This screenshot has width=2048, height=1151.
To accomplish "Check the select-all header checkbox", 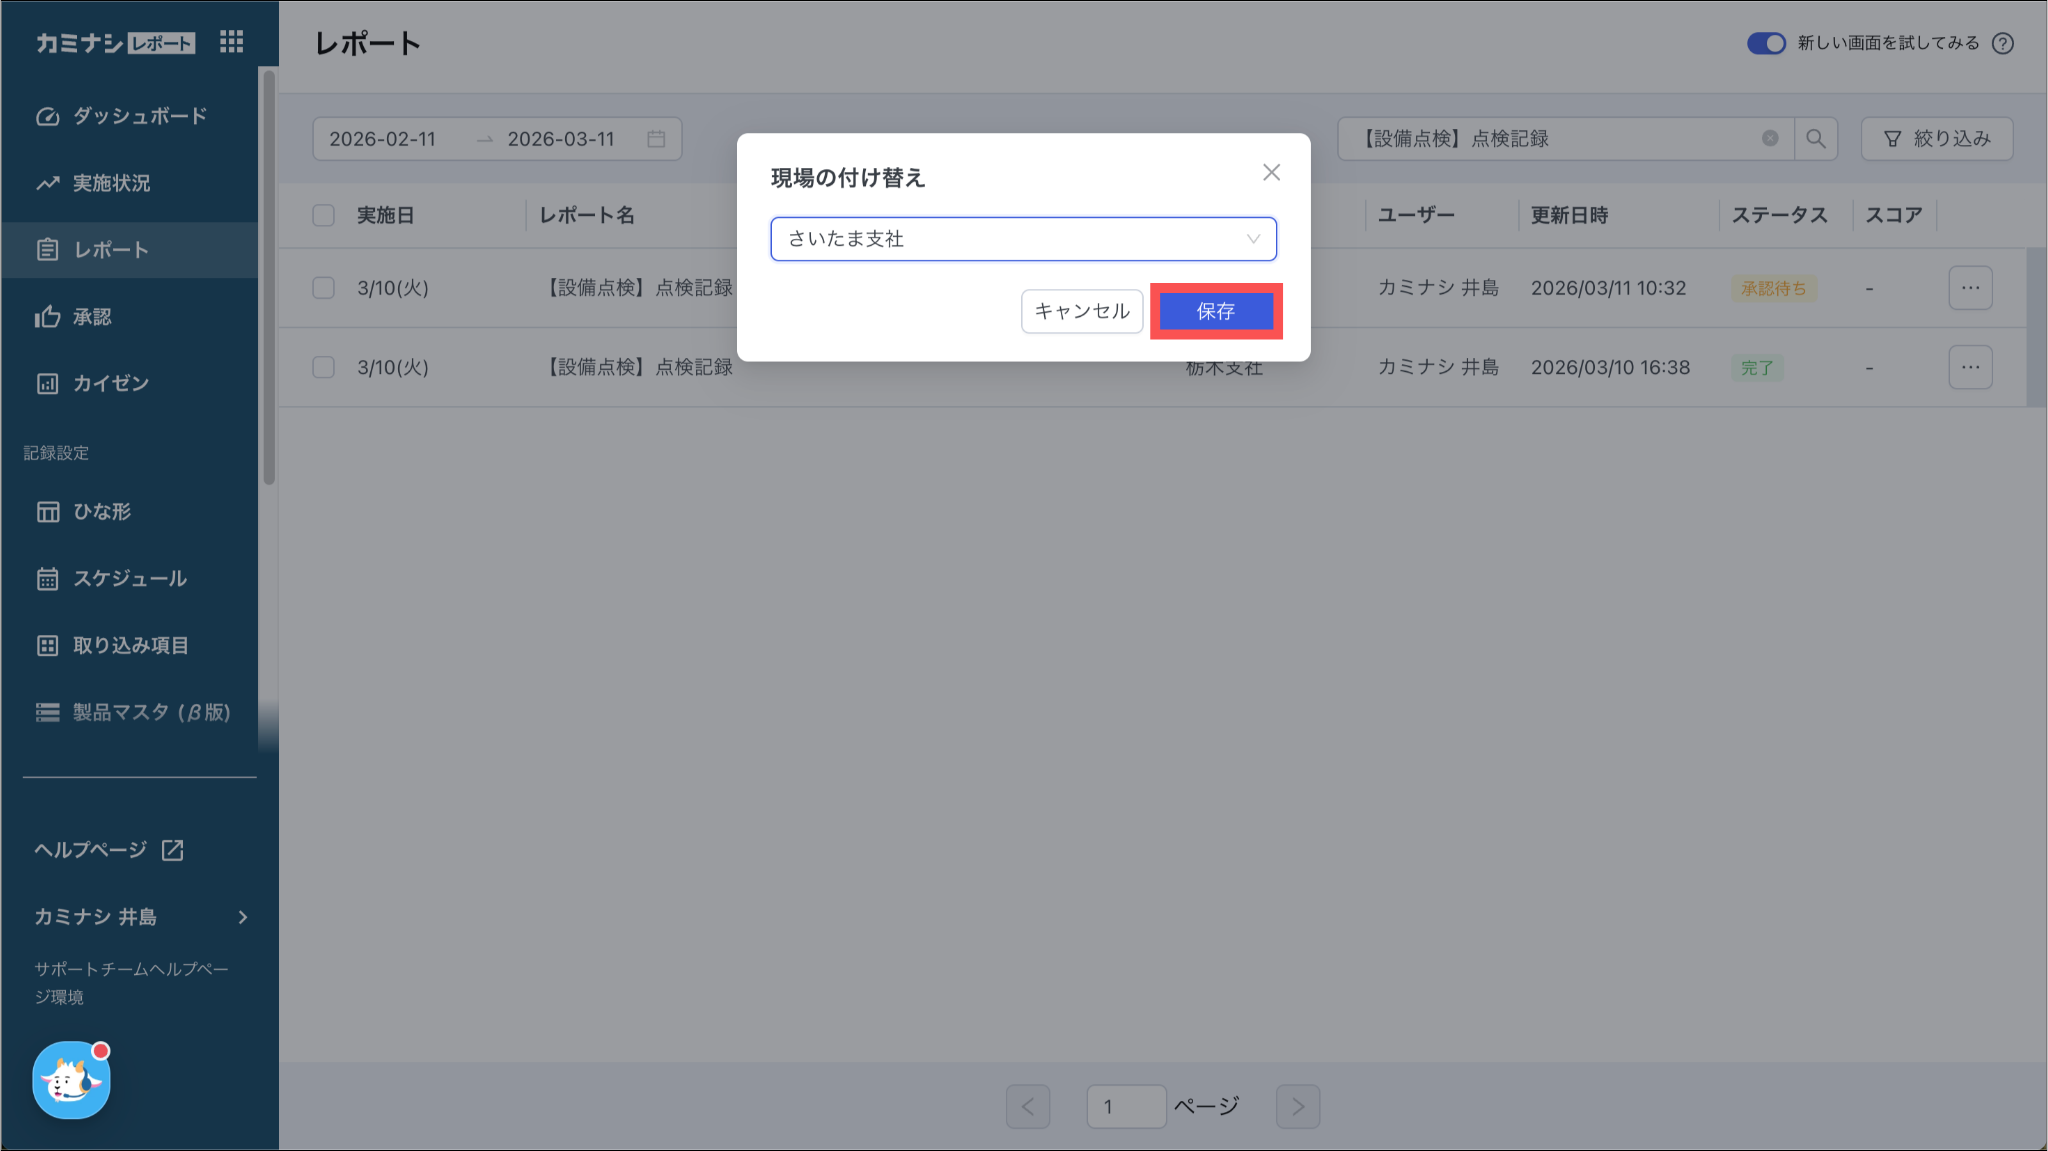I will [x=323, y=215].
